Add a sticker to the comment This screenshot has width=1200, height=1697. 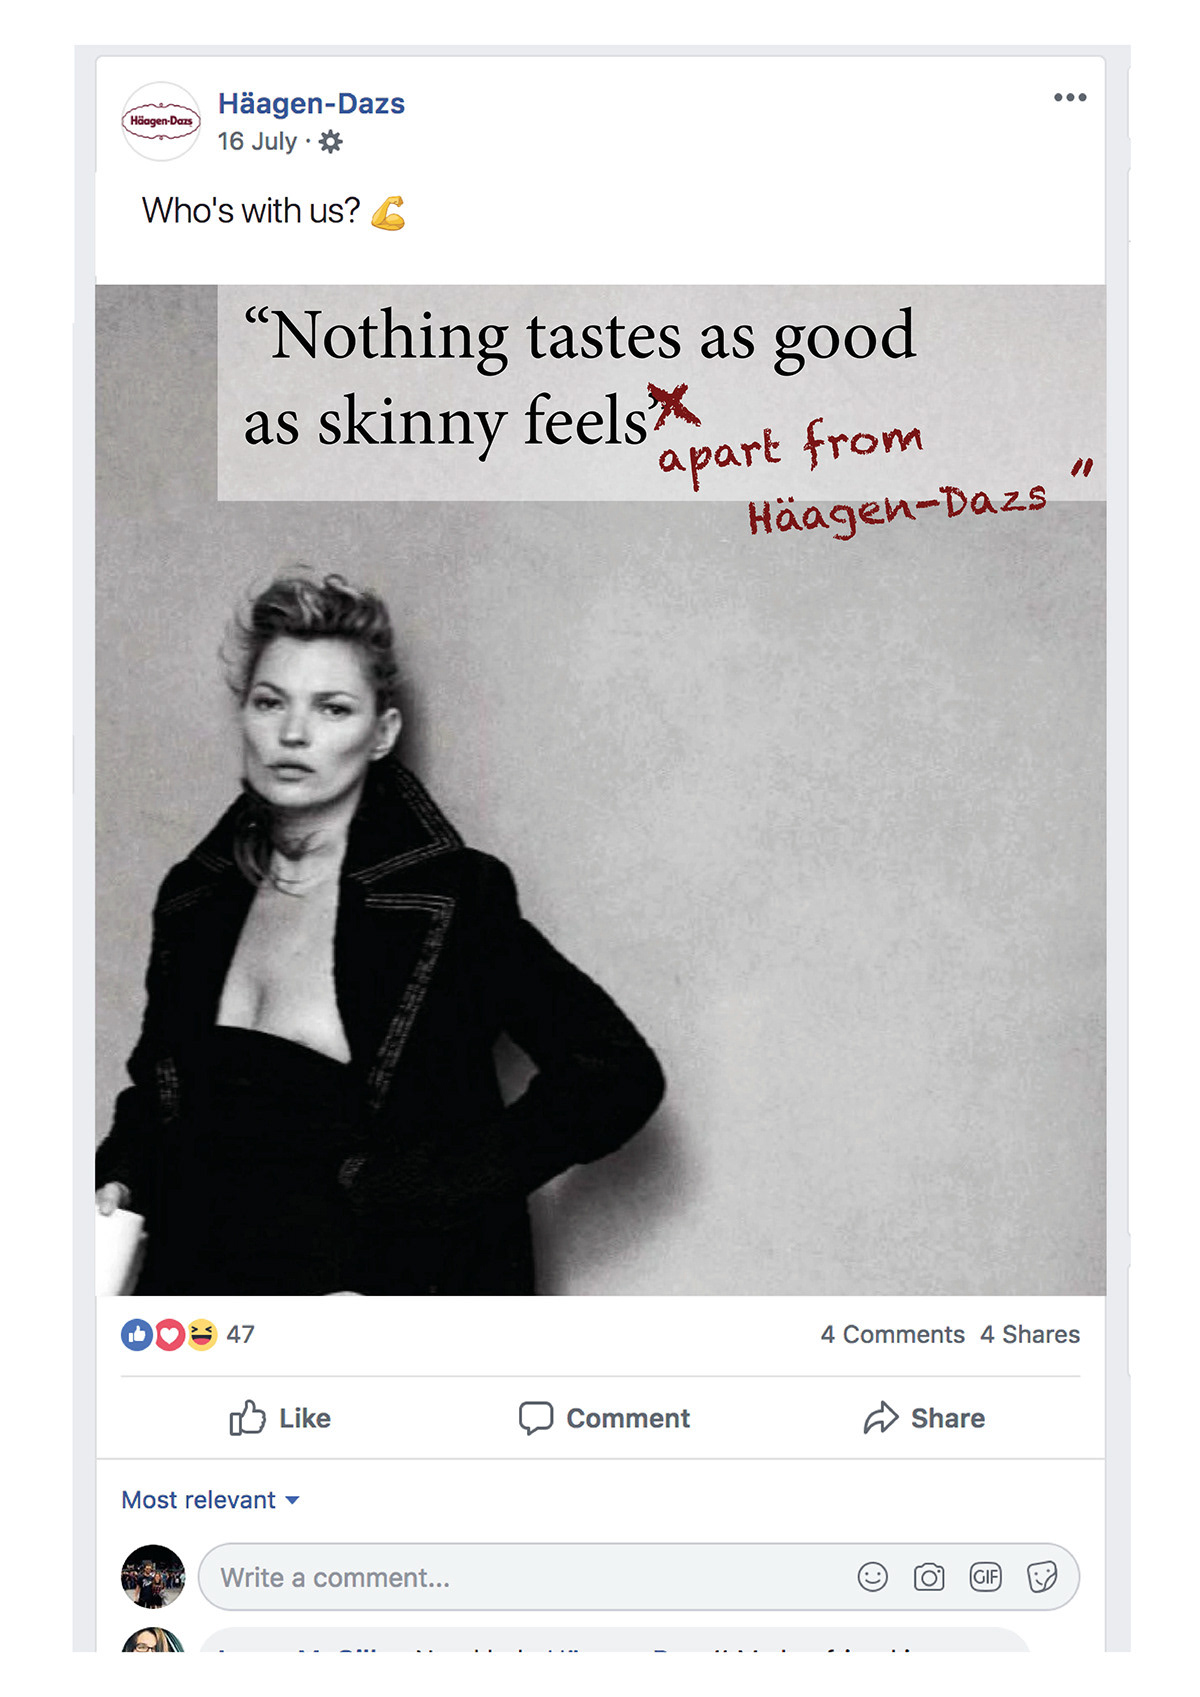tap(1042, 1577)
